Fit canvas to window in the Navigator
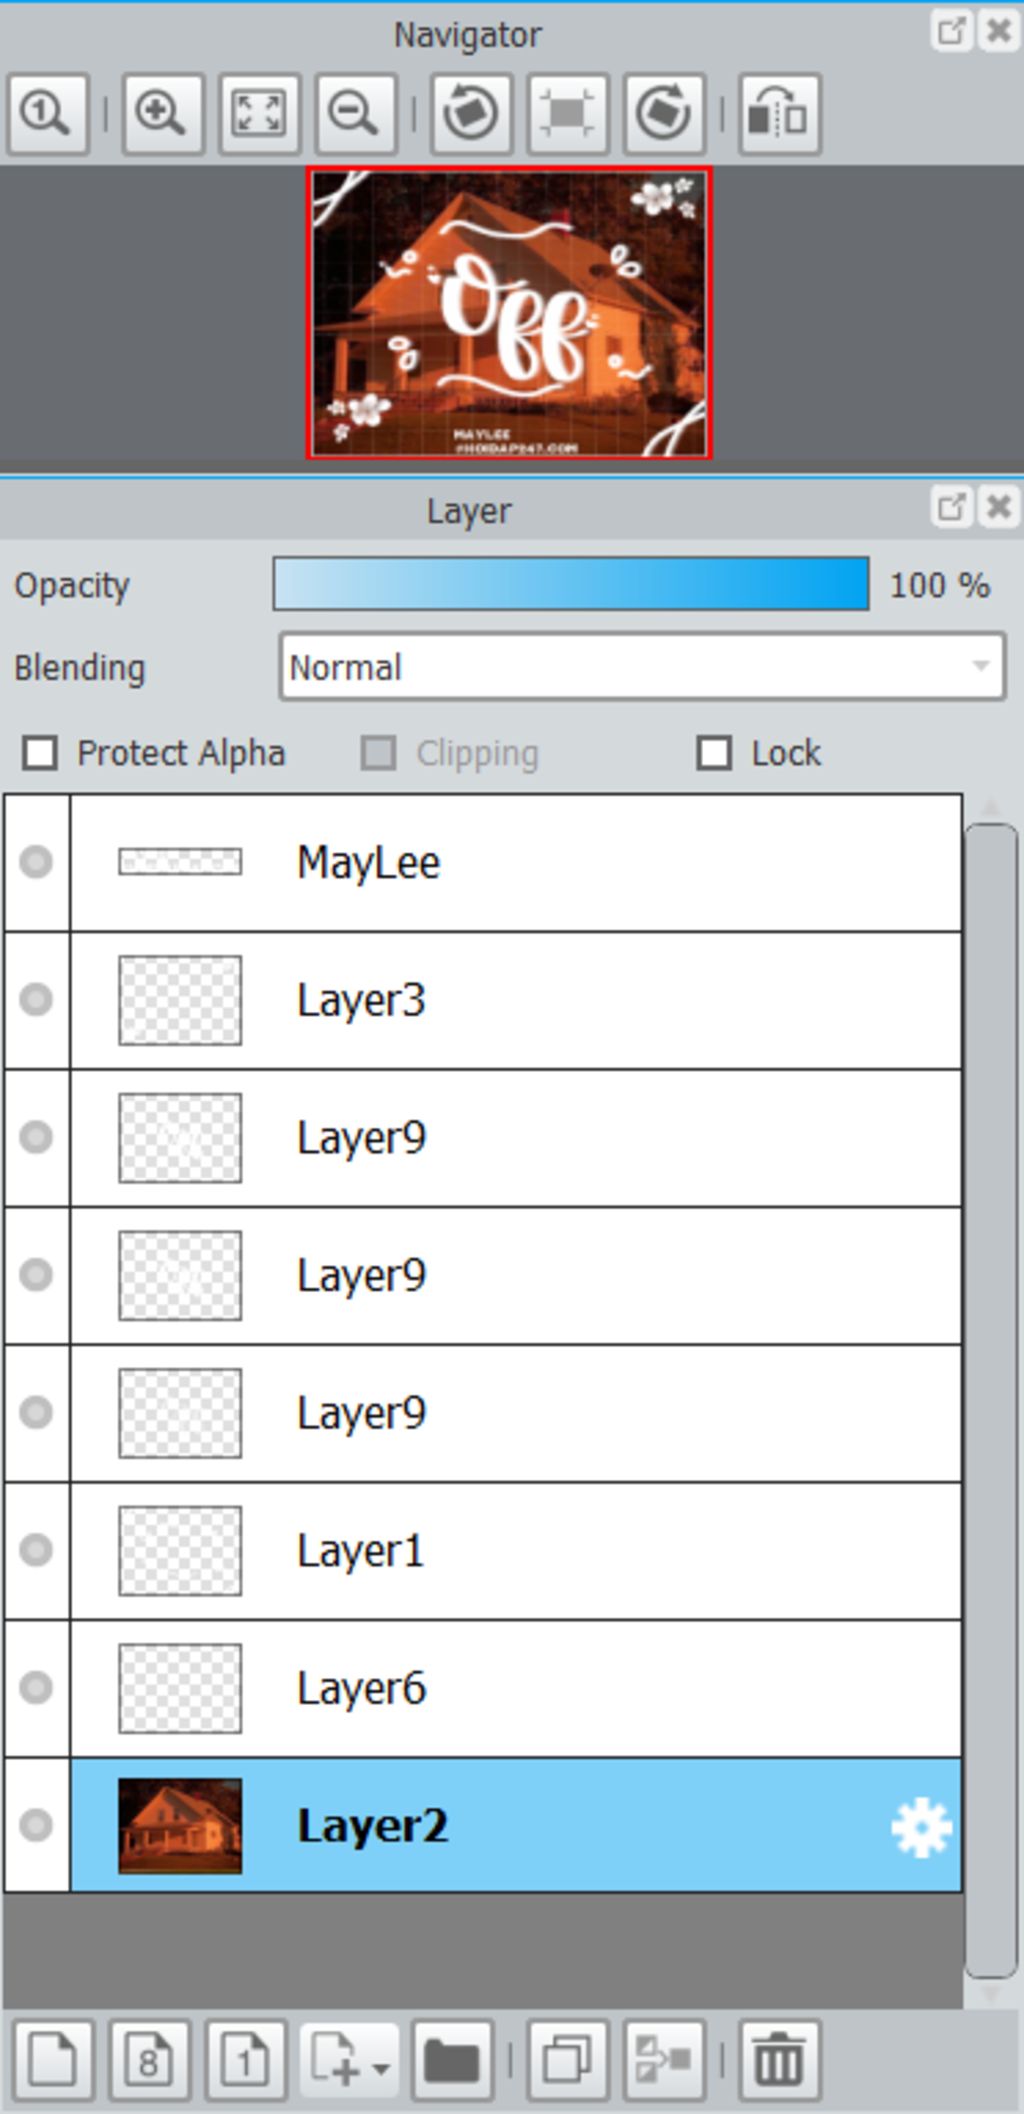 click(259, 113)
